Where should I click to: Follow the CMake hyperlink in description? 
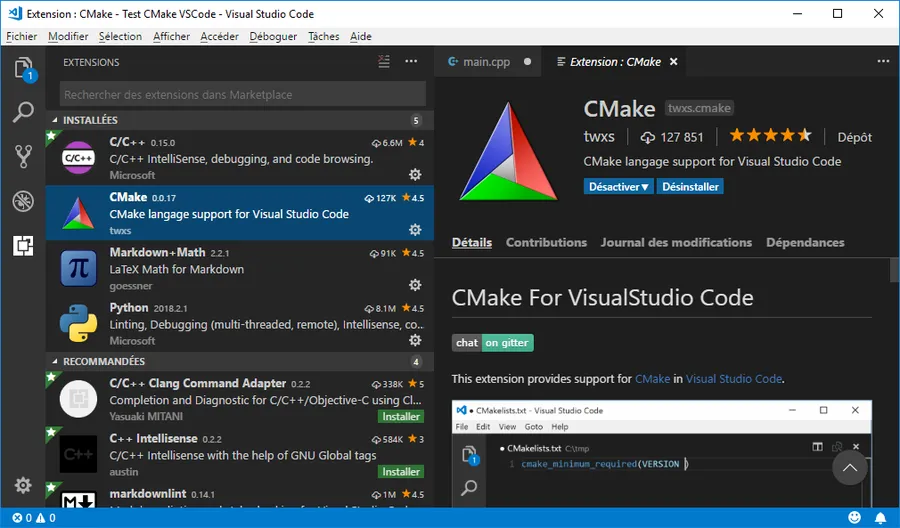point(652,379)
